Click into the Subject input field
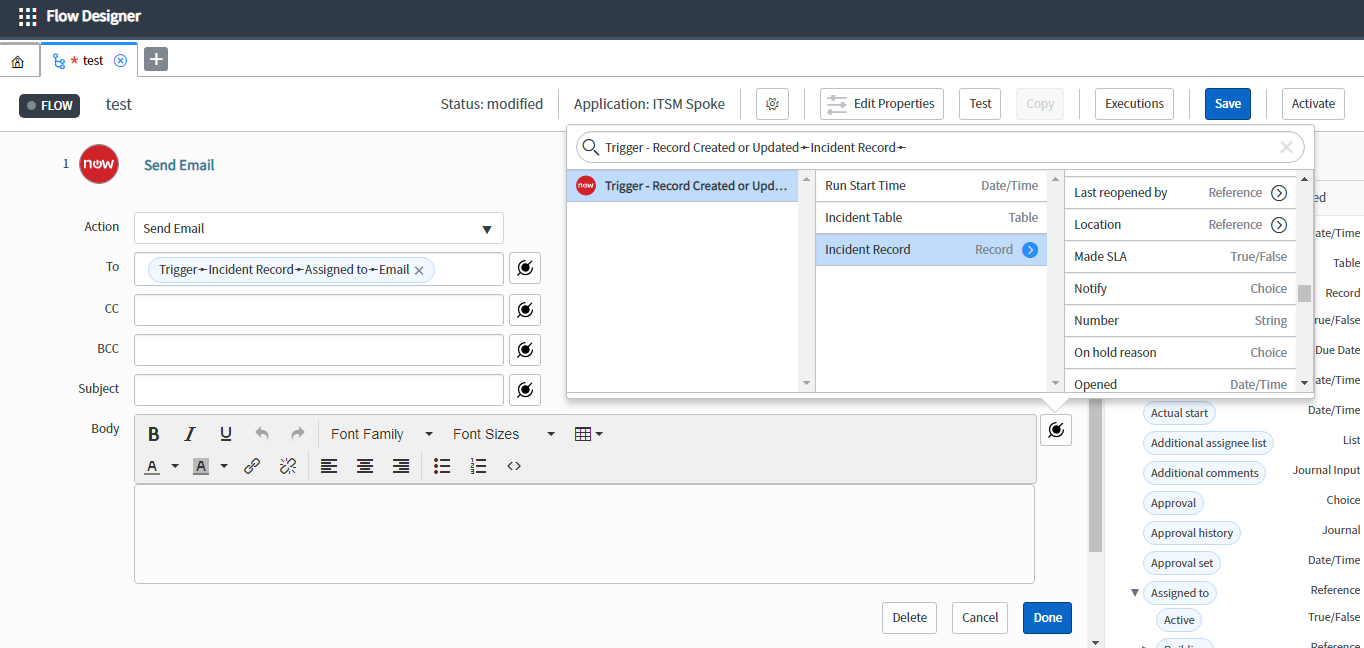Screen dimensions: 1364x648 (319, 390)
